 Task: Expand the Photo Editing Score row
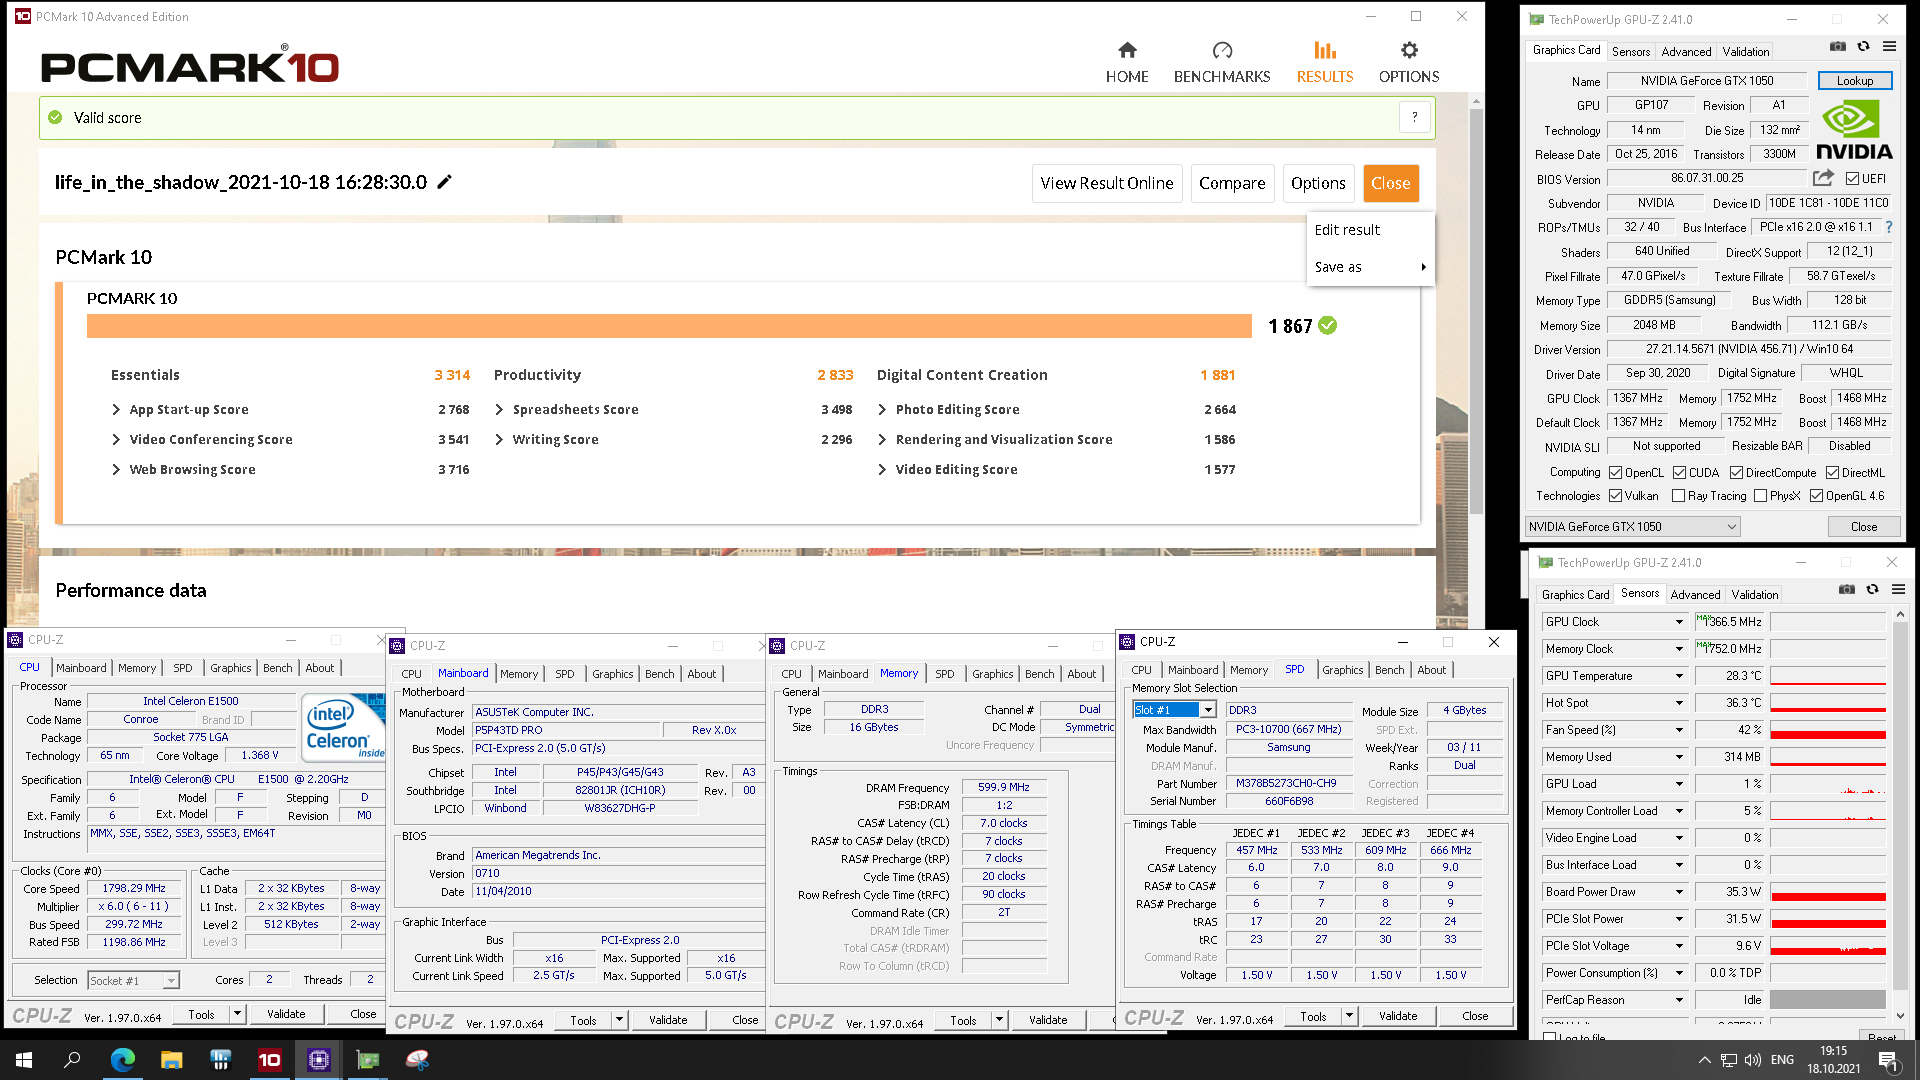click(882, 409)
